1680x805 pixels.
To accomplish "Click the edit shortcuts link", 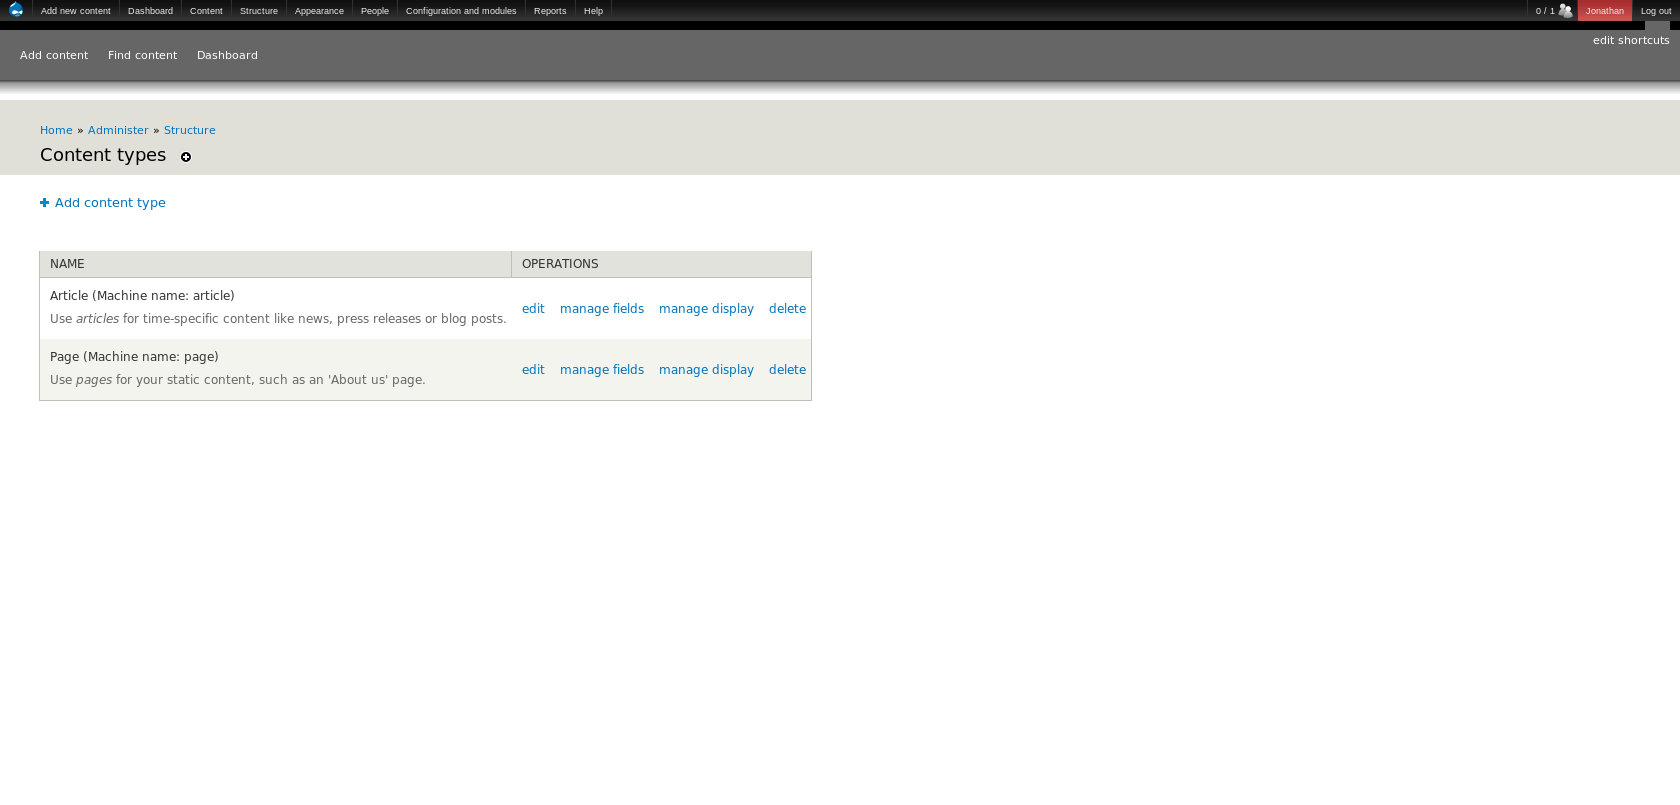I will click(x=1631, y=41).
